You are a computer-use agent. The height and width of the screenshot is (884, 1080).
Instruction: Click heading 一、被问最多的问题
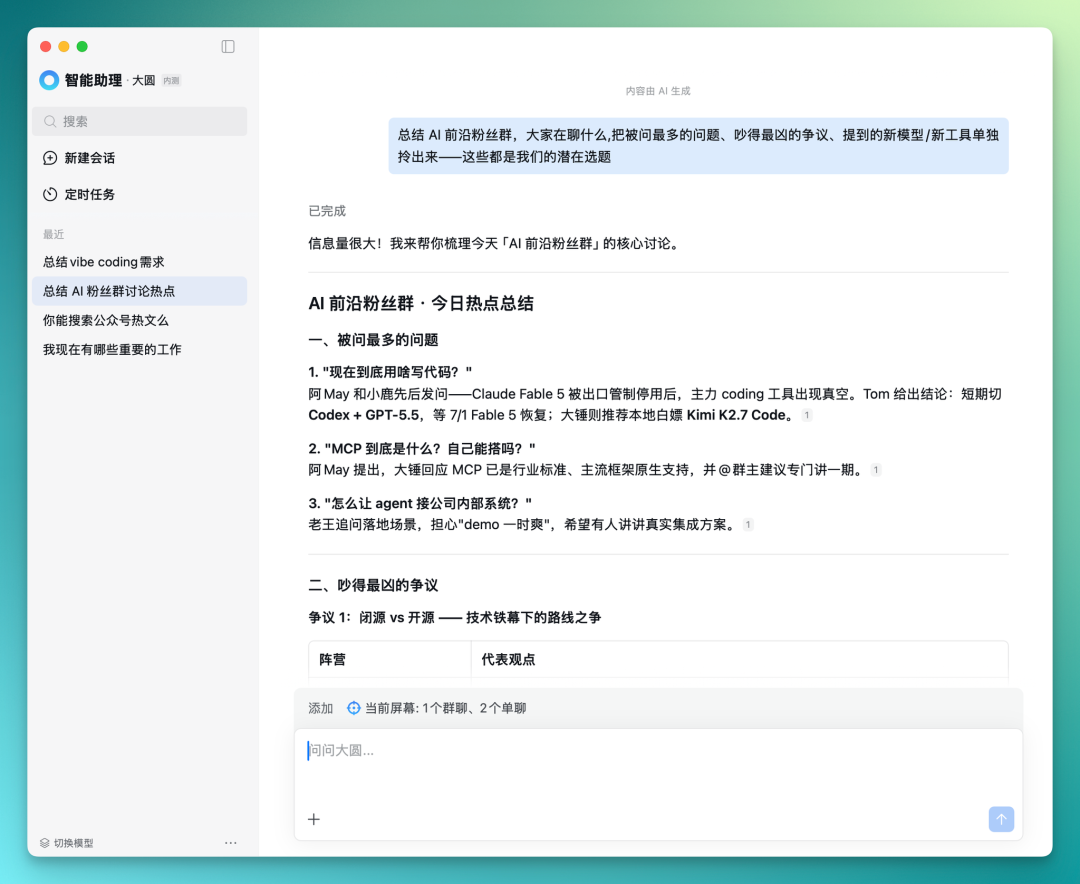tap(373, 340)
